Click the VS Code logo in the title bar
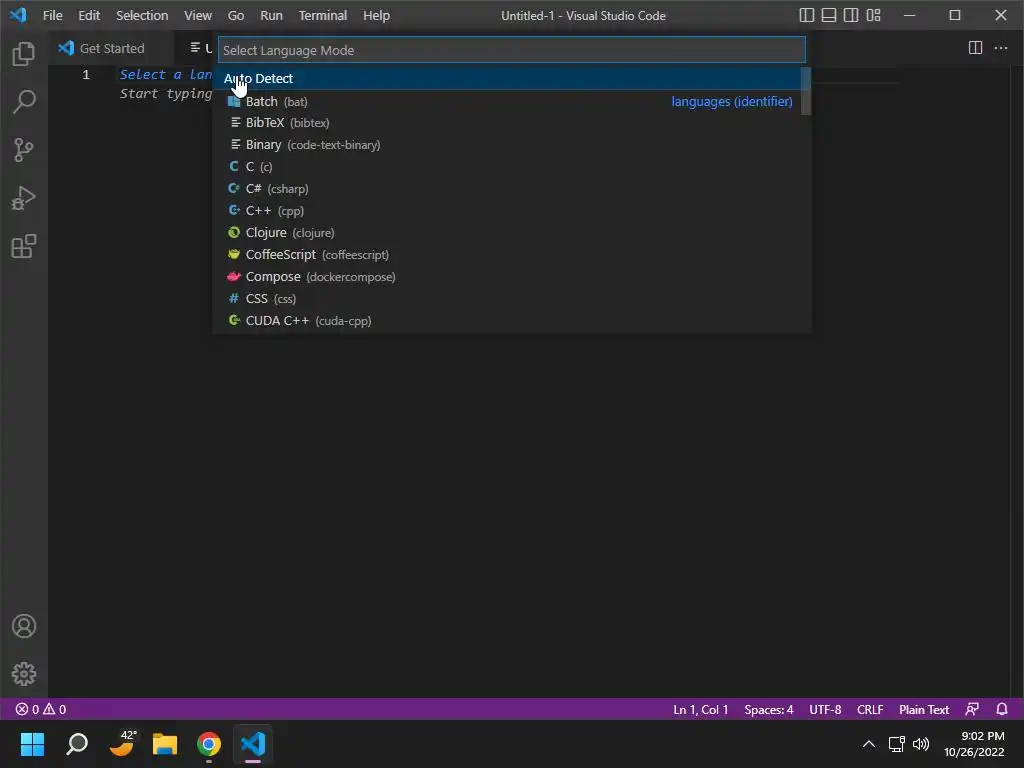 click(18, 15)
